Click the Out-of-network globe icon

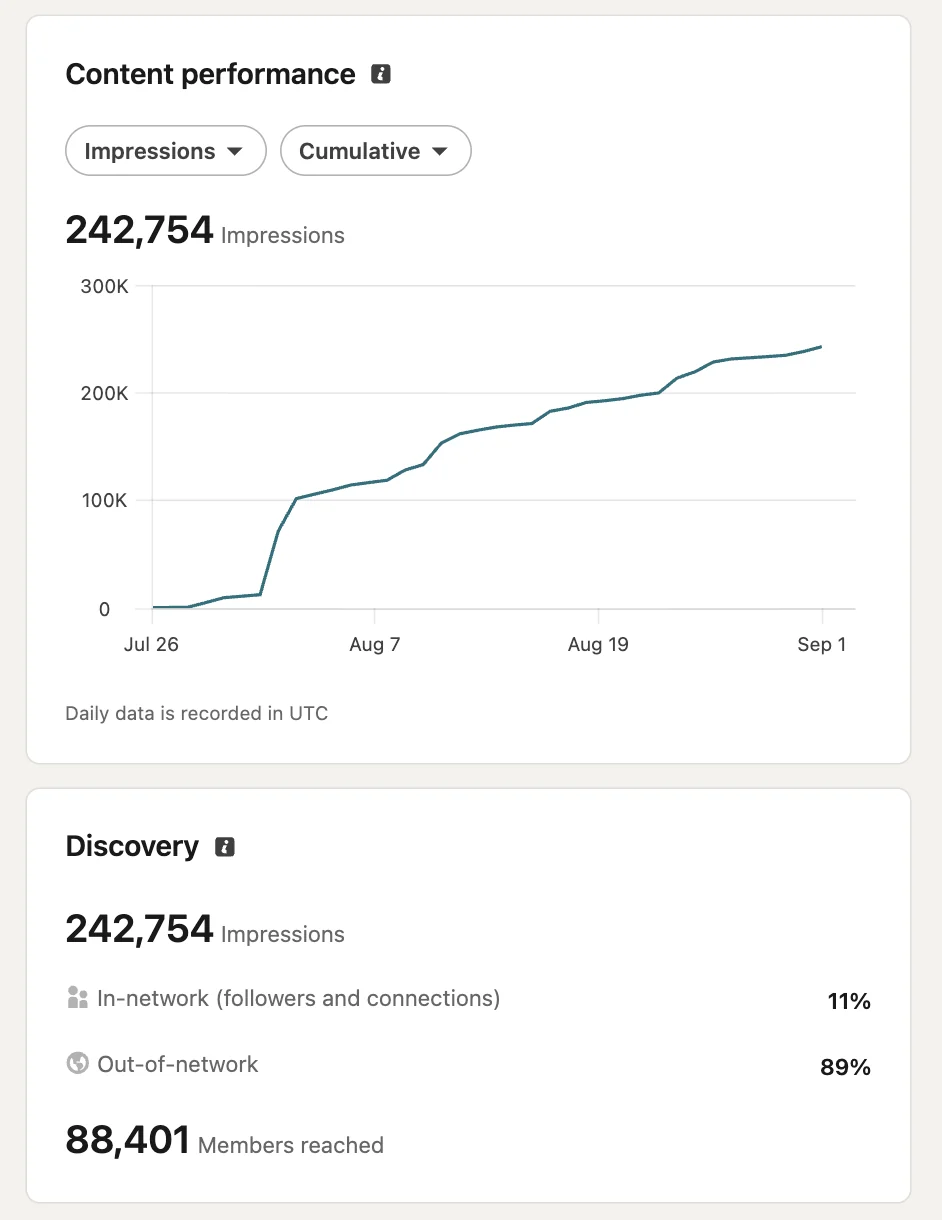coord(77,1063)
